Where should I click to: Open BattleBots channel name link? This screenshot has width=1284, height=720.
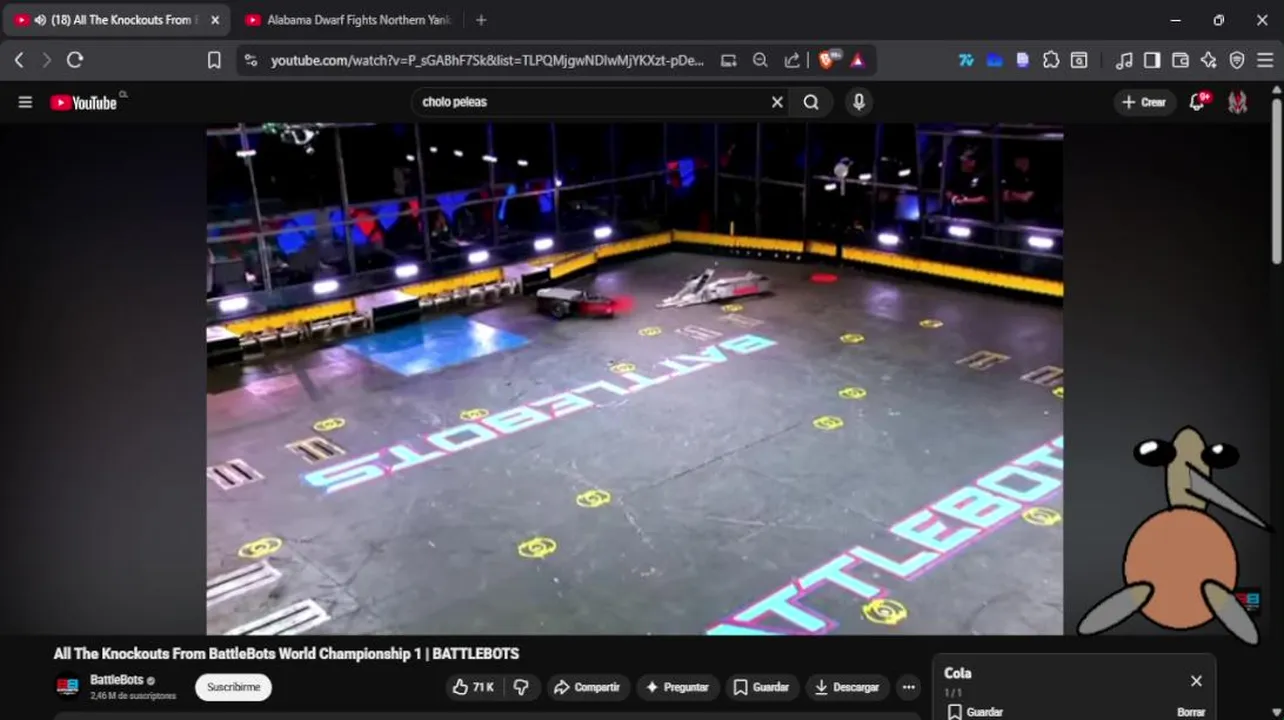click(116, 680)
